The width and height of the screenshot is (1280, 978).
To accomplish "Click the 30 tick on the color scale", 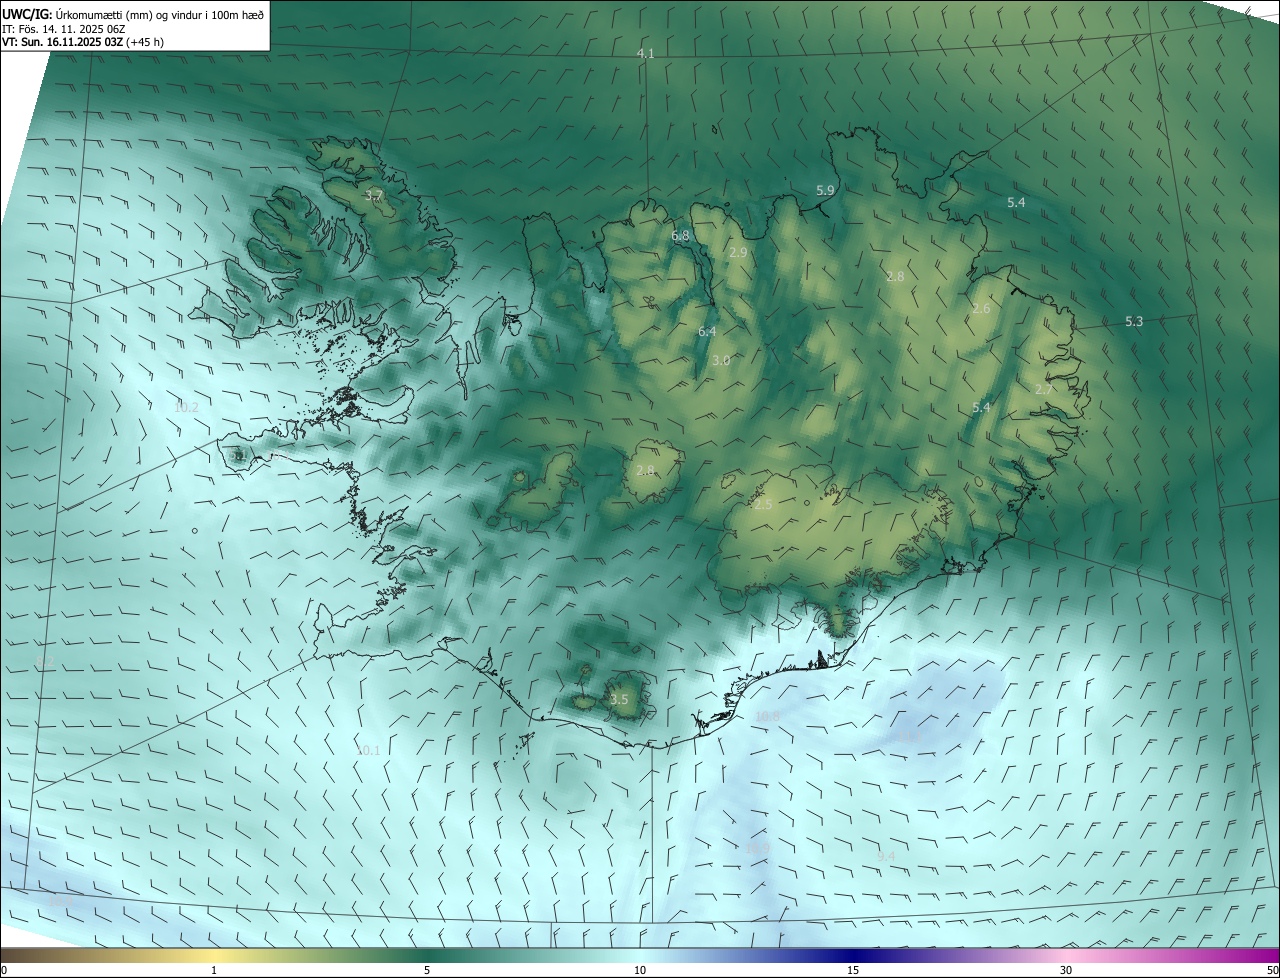I will tap(1066, 970).
